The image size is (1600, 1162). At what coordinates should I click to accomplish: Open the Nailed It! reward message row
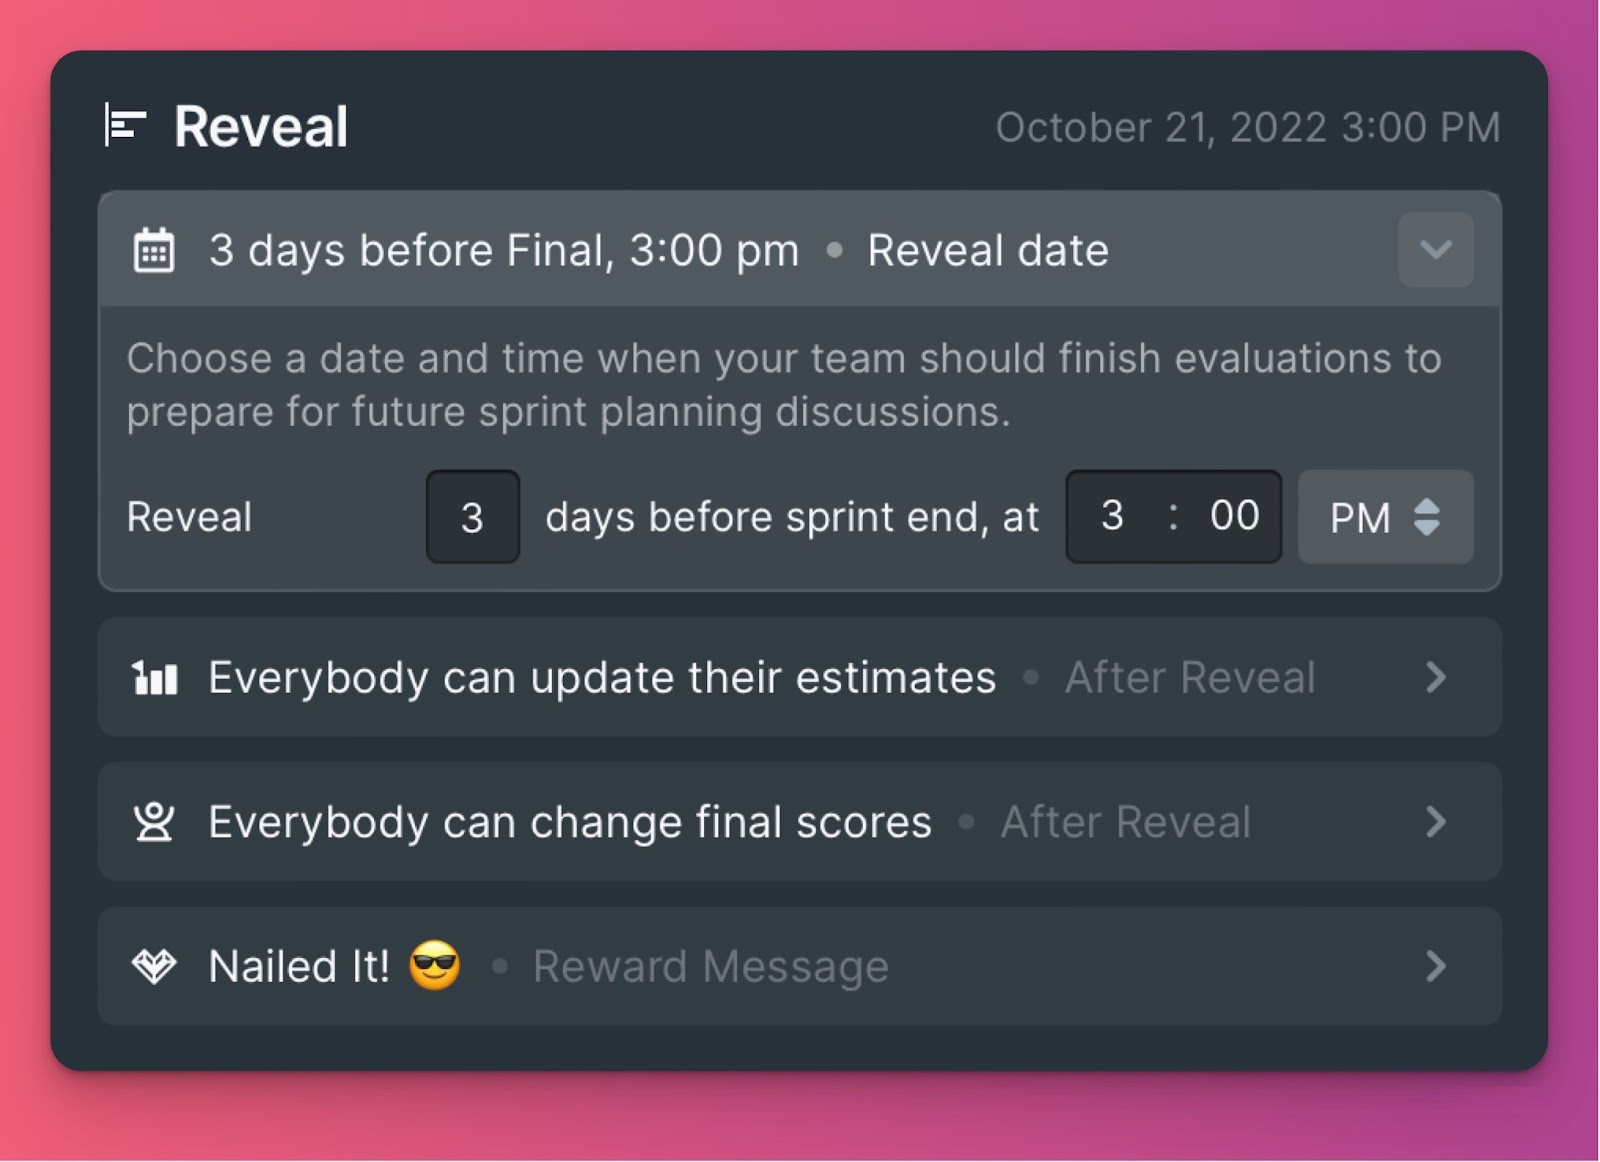[x=298, y=966]
